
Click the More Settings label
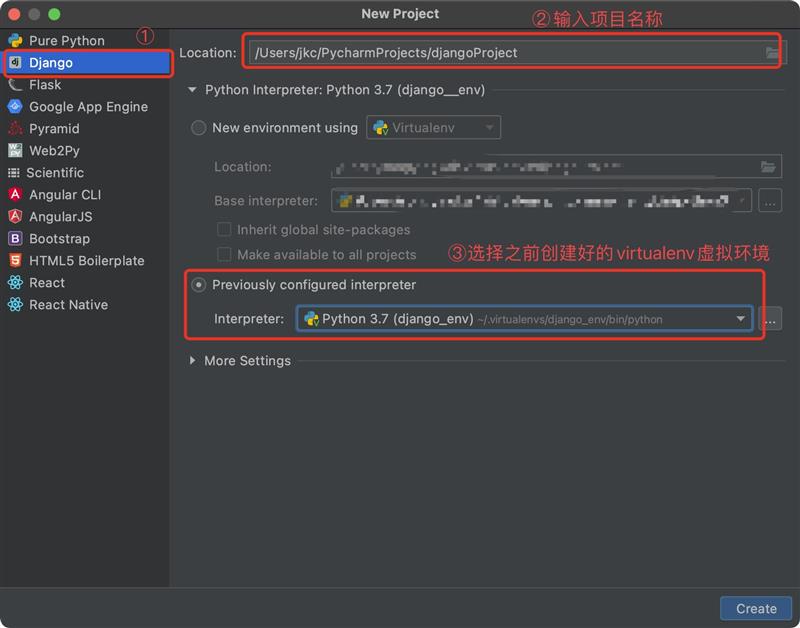click(x=247, y=361)
